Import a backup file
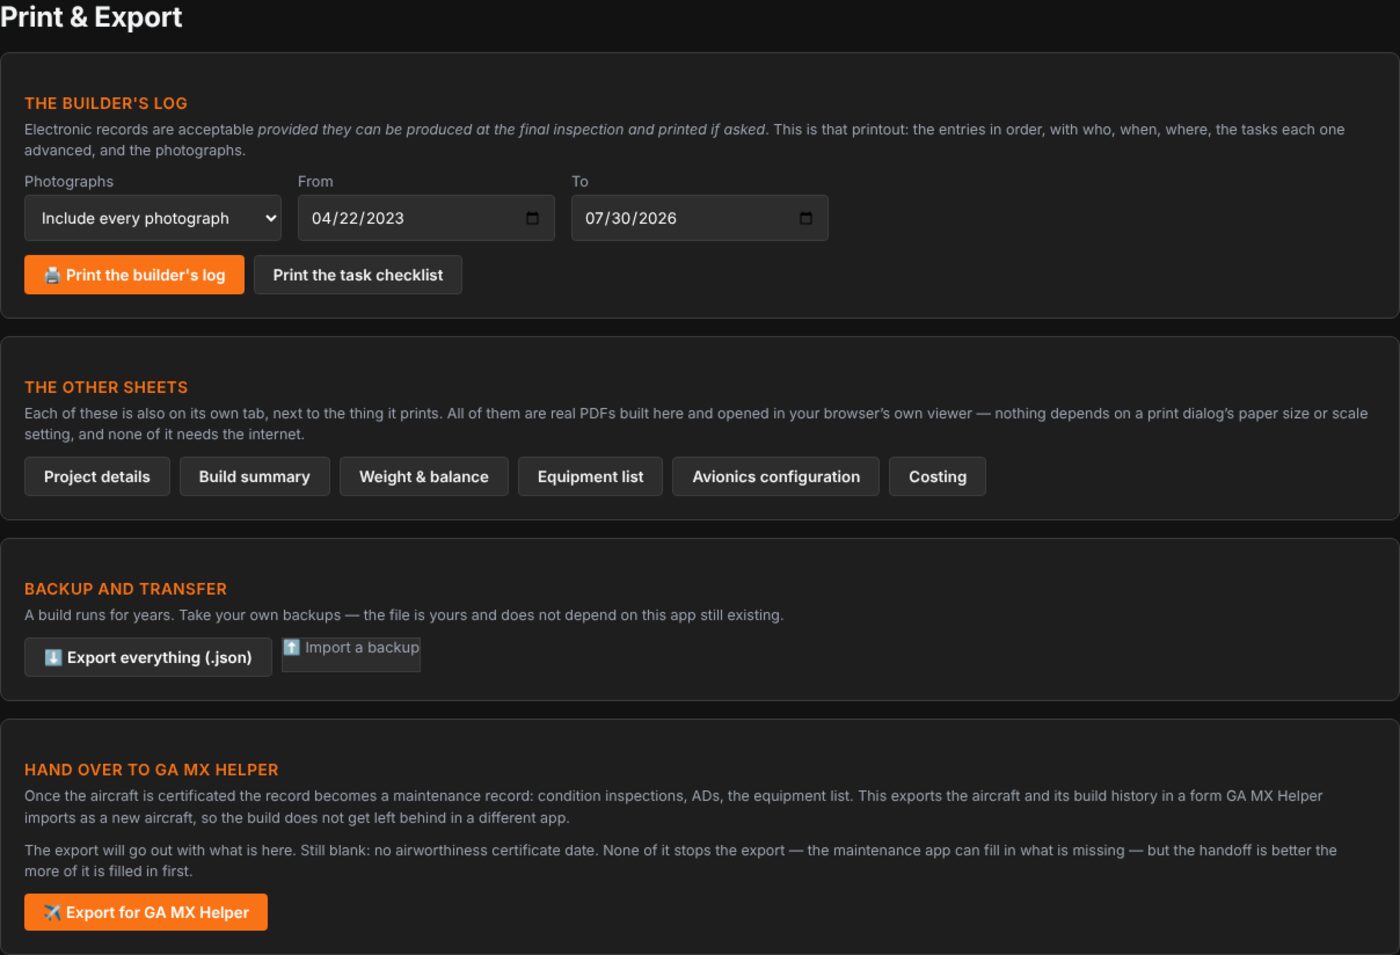Screen dimensions: 1400x955 [x=351, y=654]
